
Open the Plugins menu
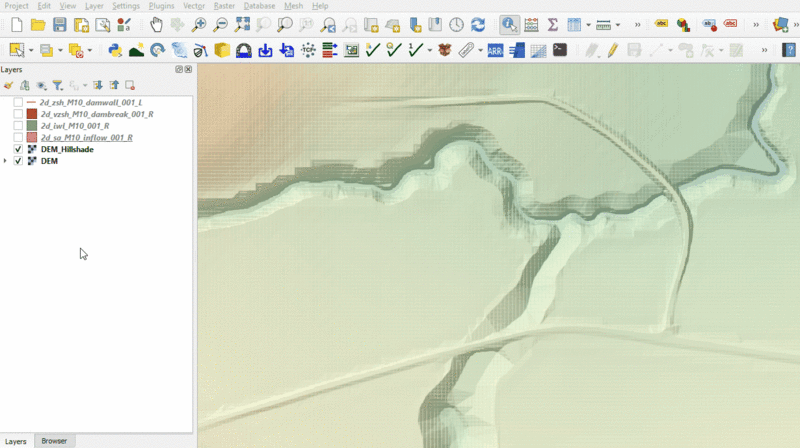[x=161, y=6]
